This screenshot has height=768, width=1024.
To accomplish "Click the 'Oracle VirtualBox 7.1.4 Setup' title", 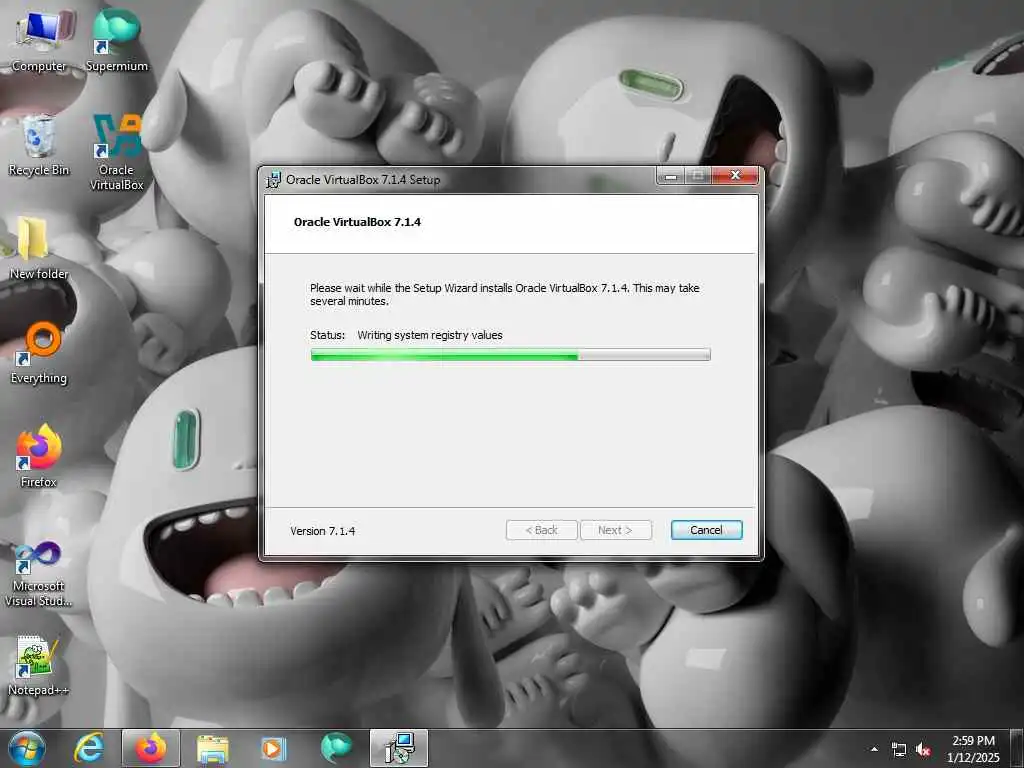I will [363, 180].
